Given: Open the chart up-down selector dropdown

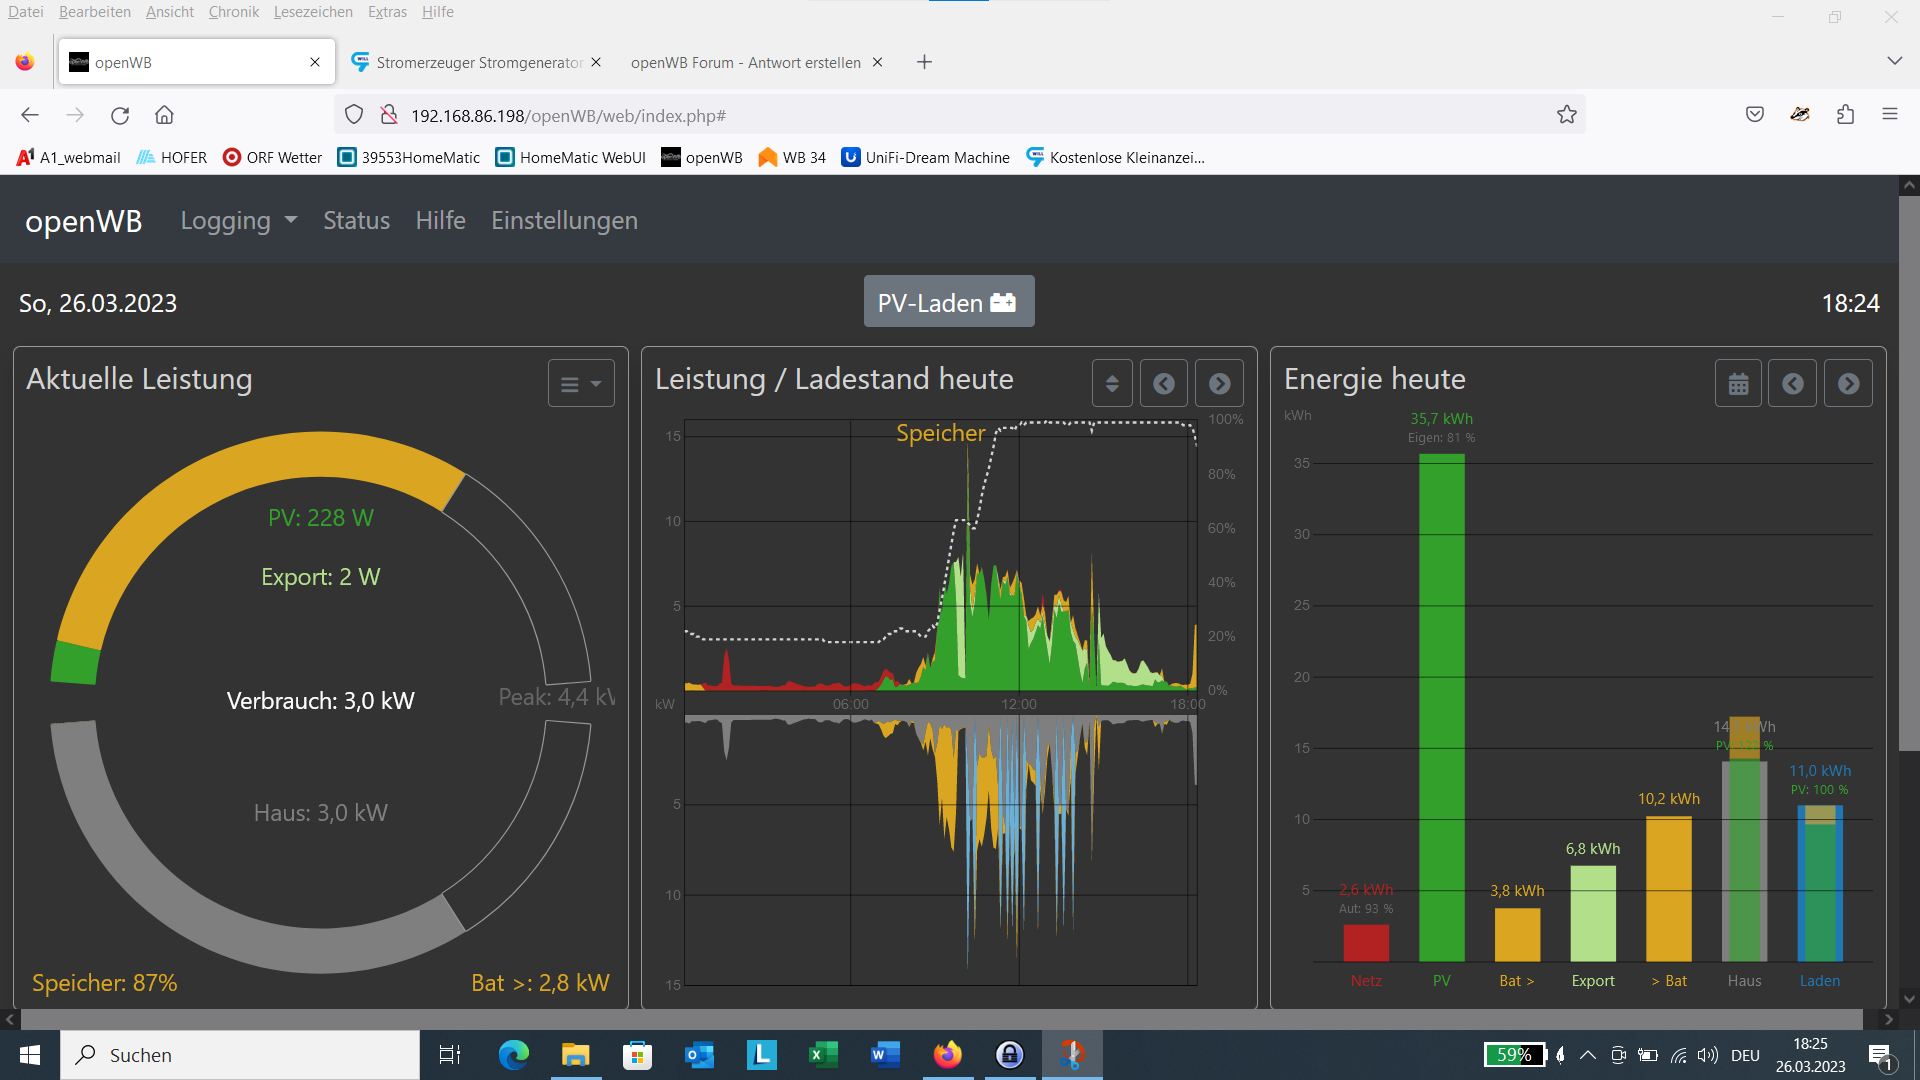Looking at the screenshot, I should point(1111,384).
